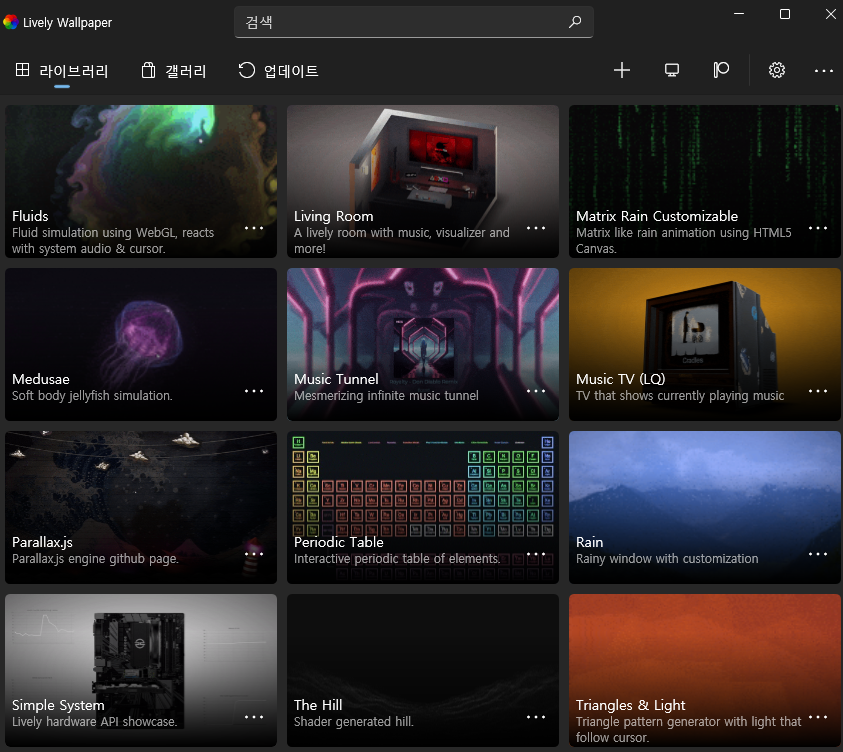
Task: Open Triangles & Light more options
Action: [x=818, y=717]
